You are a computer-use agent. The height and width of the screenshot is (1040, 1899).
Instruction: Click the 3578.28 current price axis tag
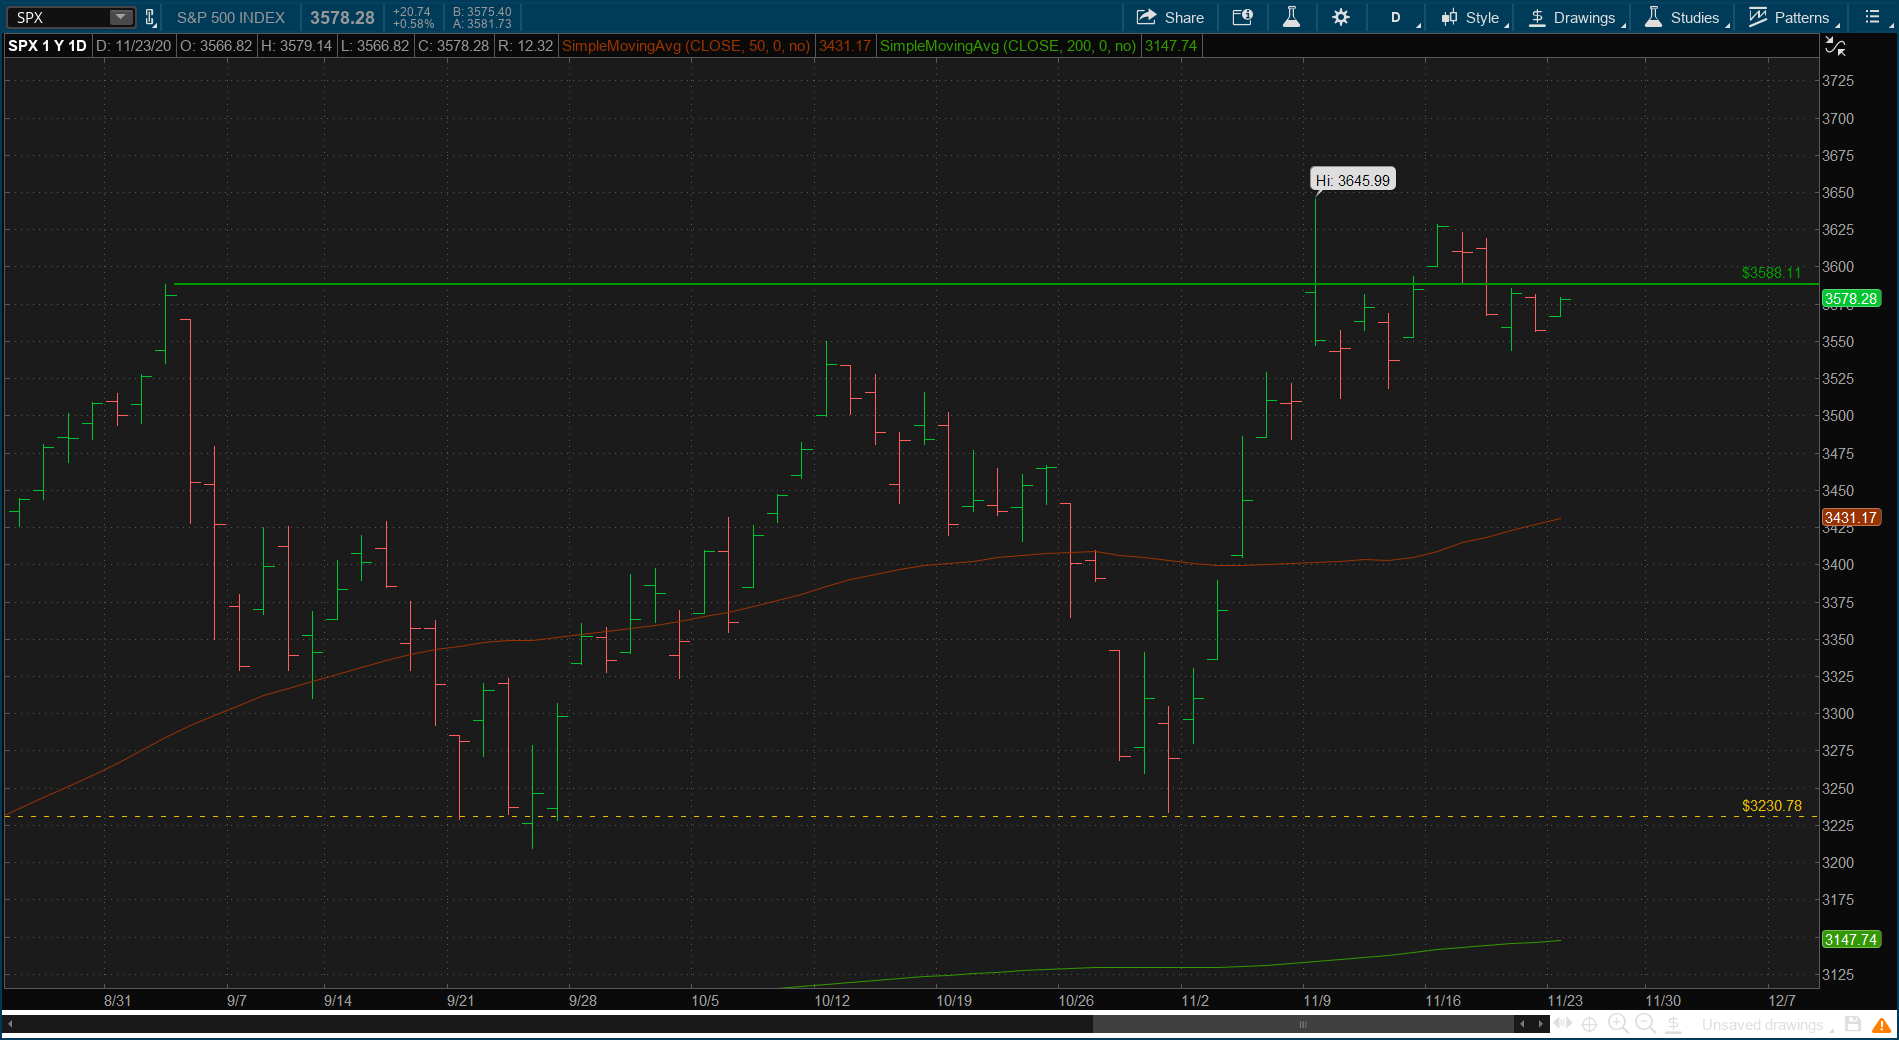(1851, 298)
